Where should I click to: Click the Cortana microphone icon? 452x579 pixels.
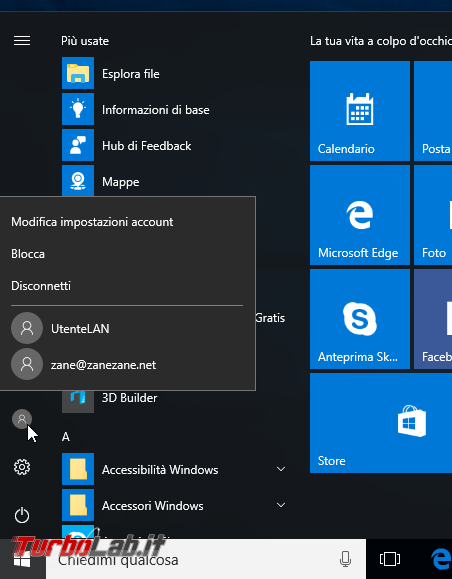[345, 559]
